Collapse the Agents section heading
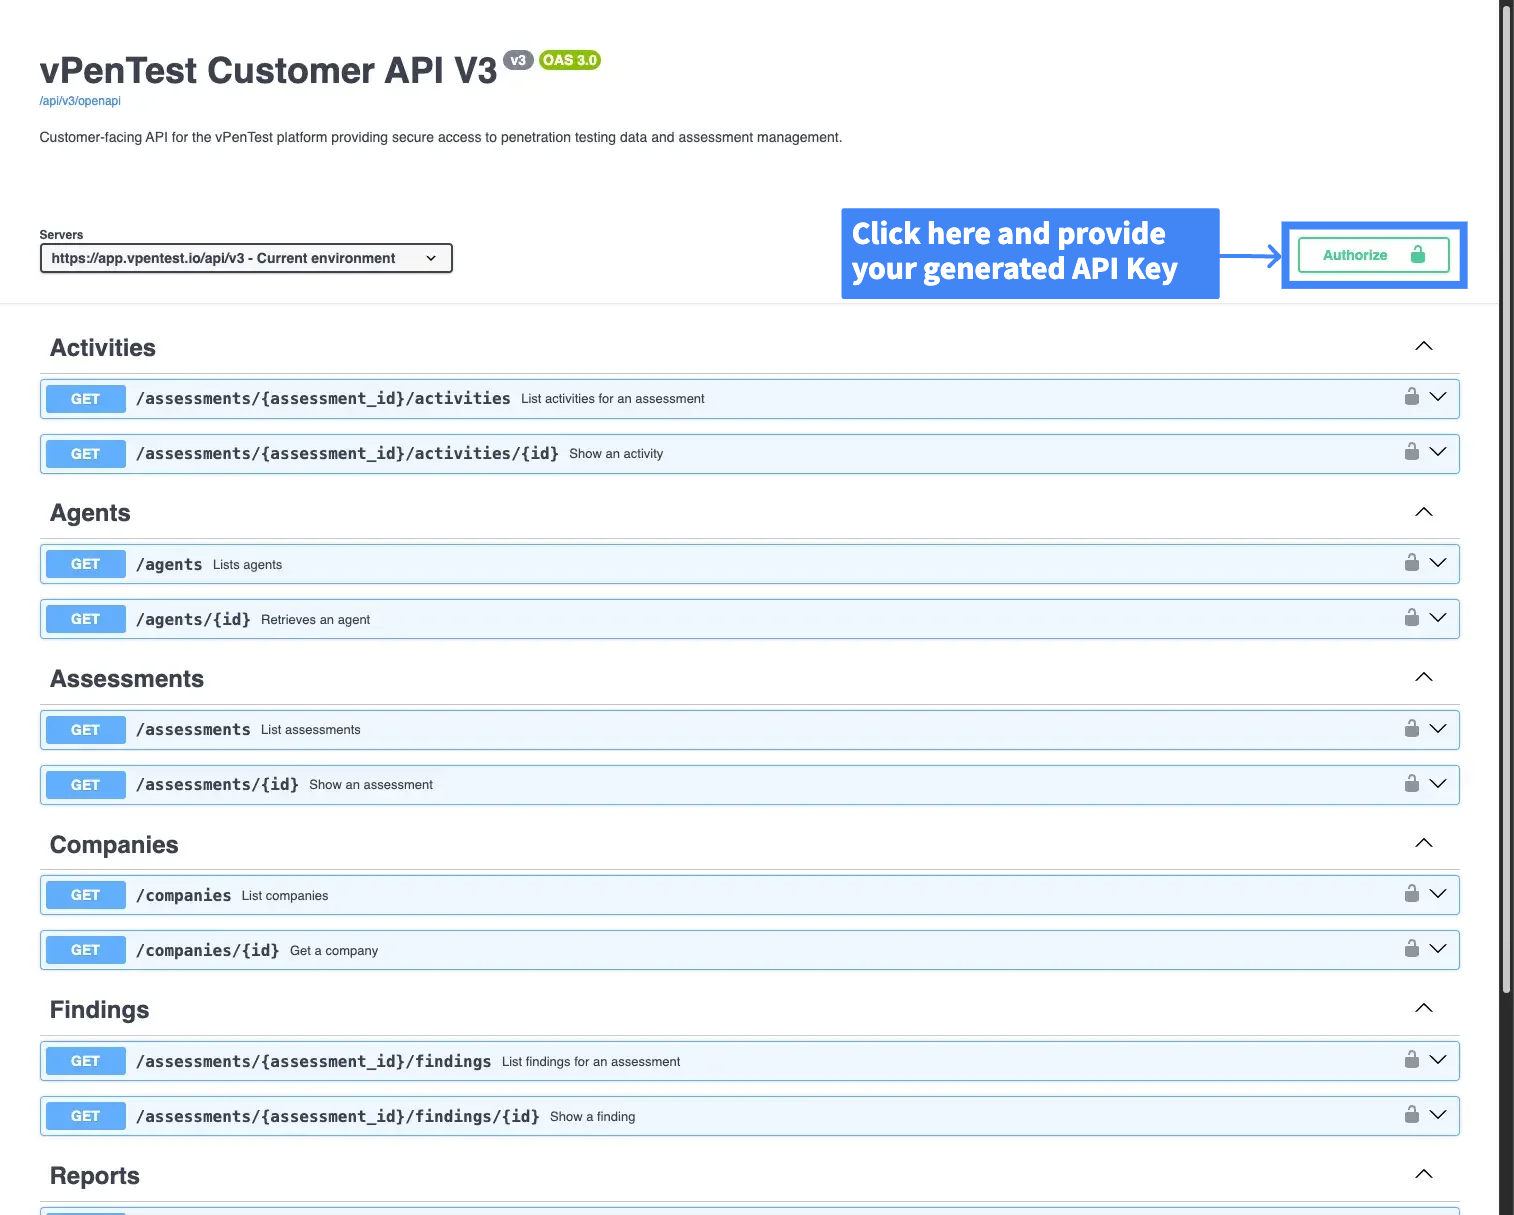This screenshot has width=1514, height=1215. [1423, 513]
